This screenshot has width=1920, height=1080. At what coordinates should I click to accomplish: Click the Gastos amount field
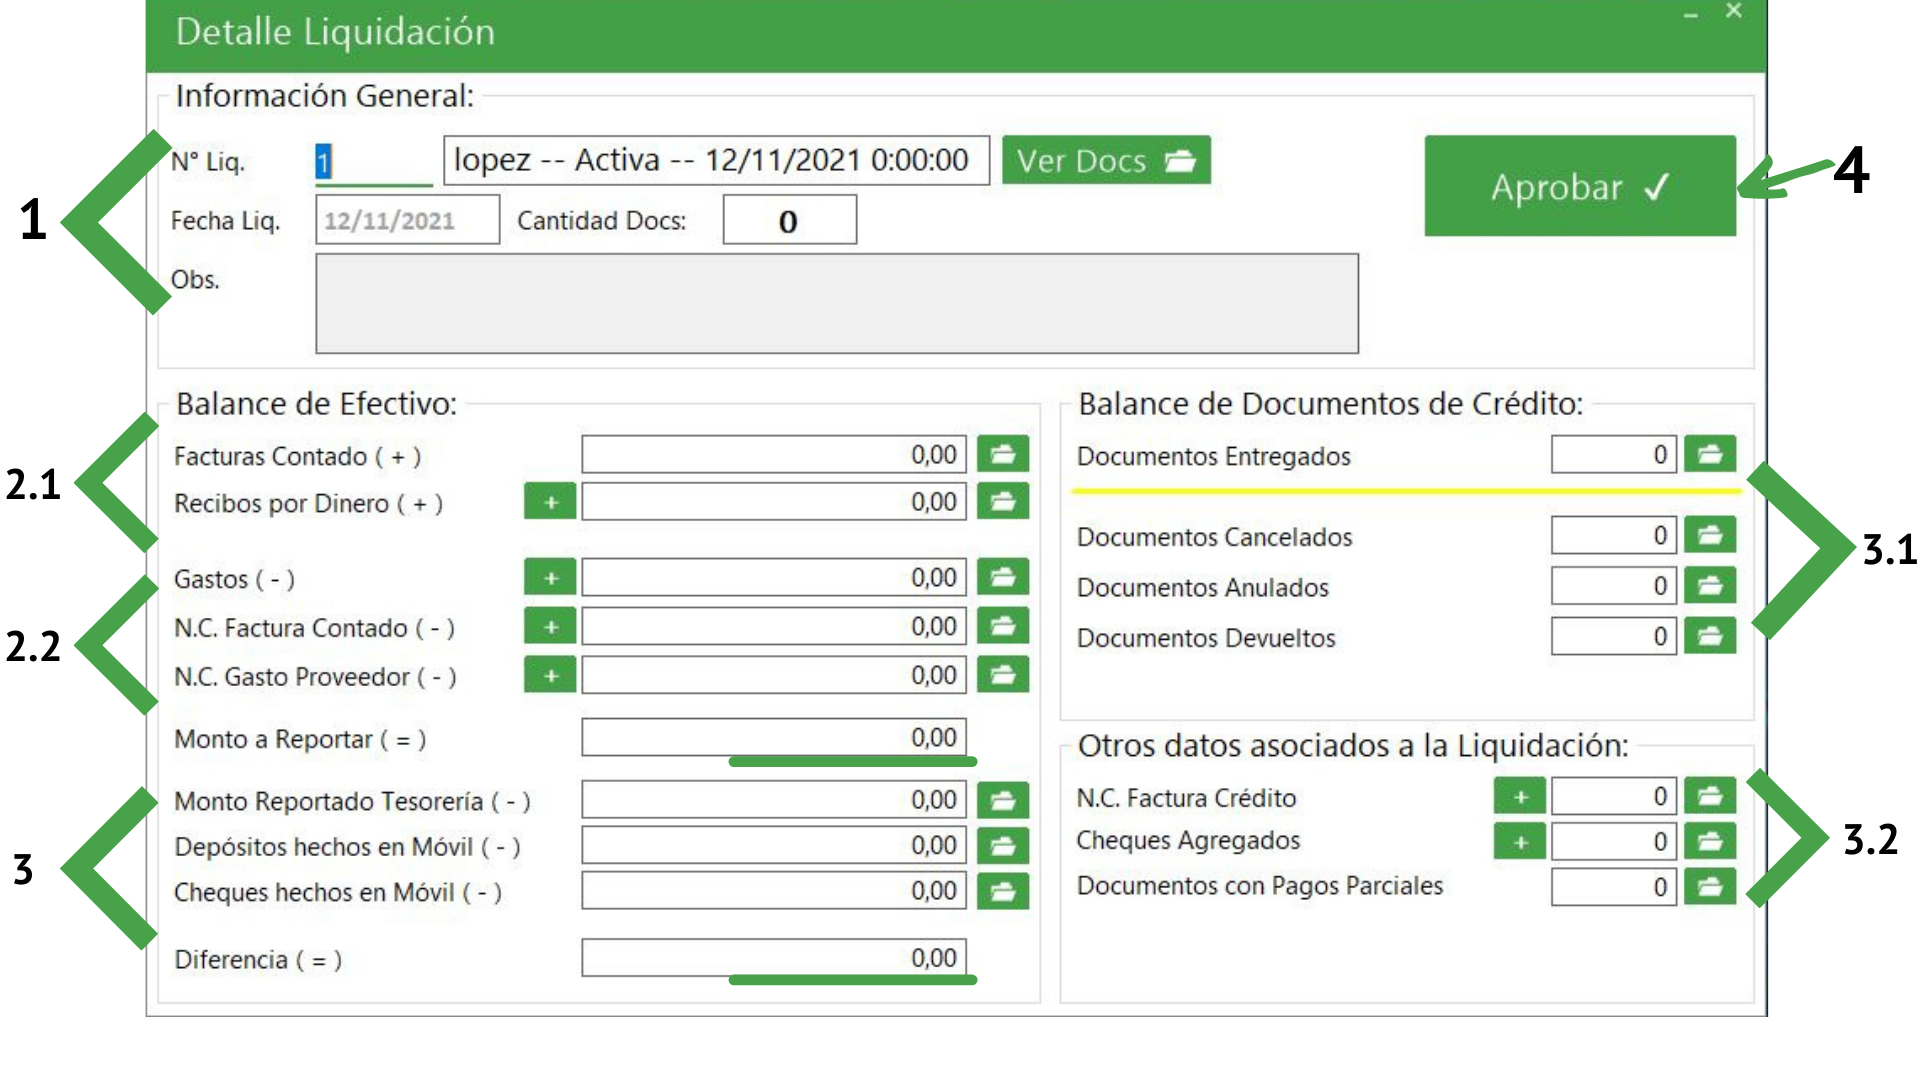[773, 578]
